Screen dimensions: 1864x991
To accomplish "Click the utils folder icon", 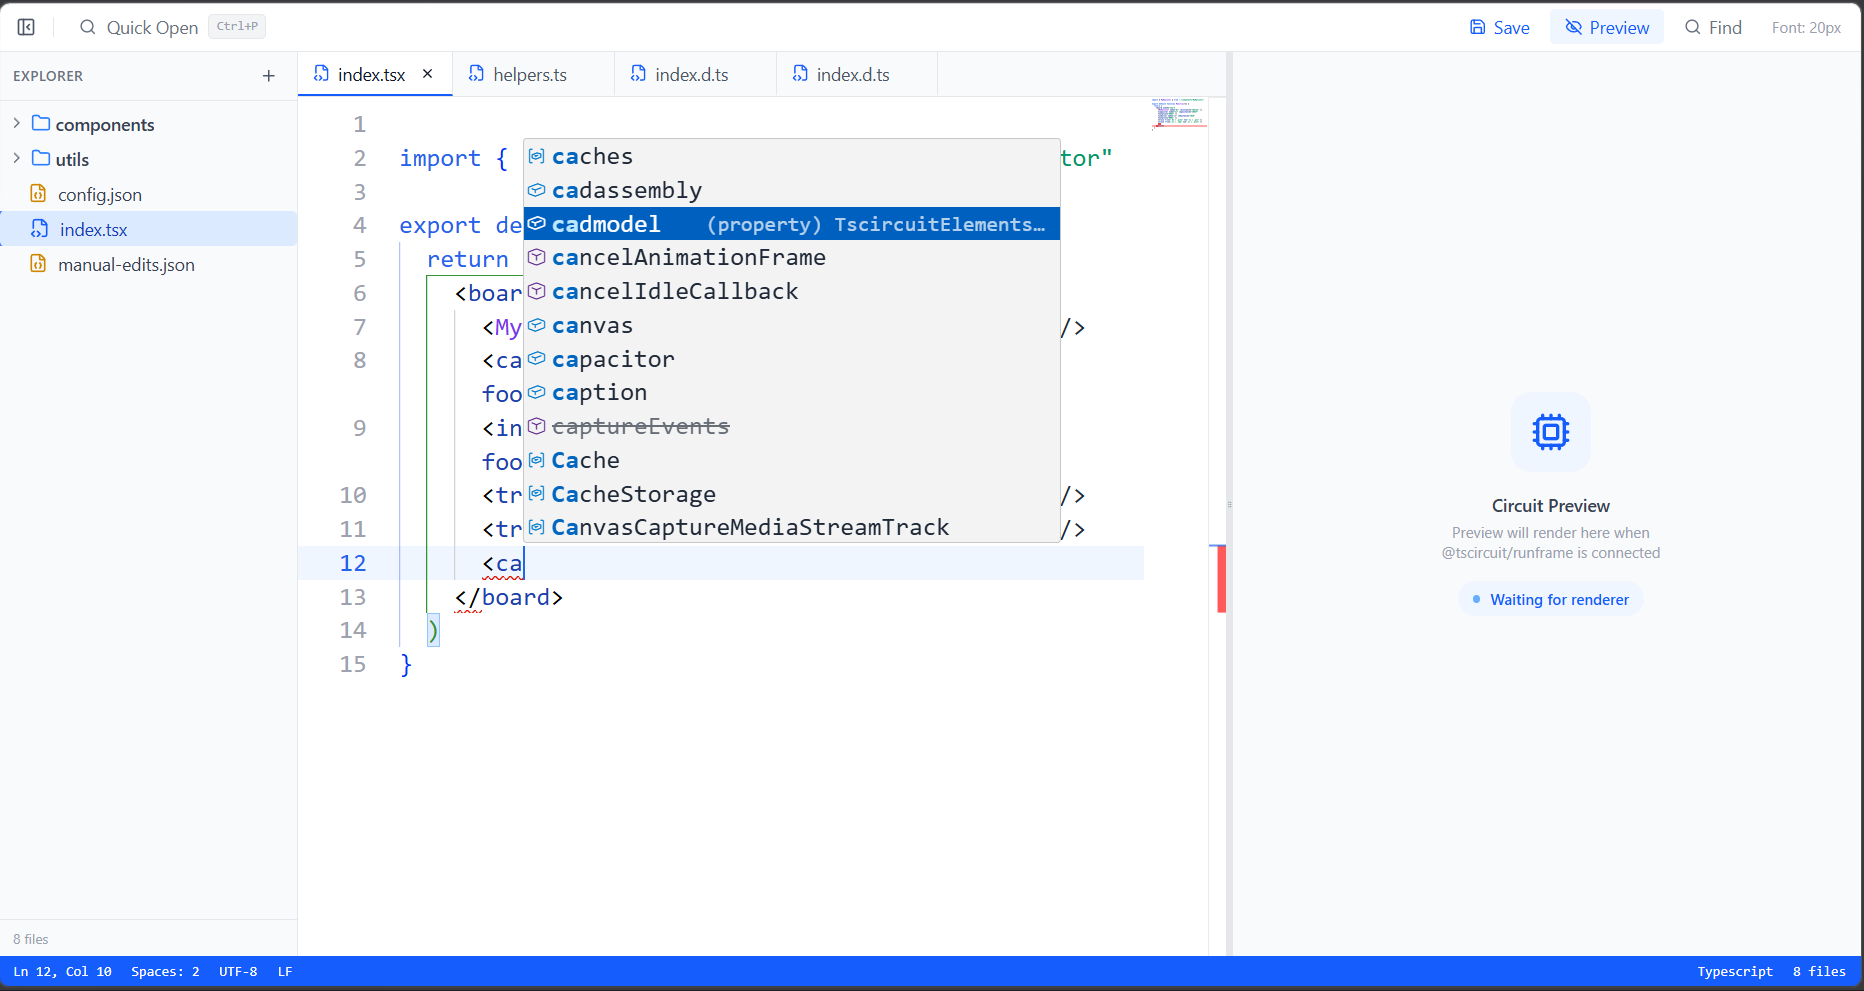I will pos(41,158).
